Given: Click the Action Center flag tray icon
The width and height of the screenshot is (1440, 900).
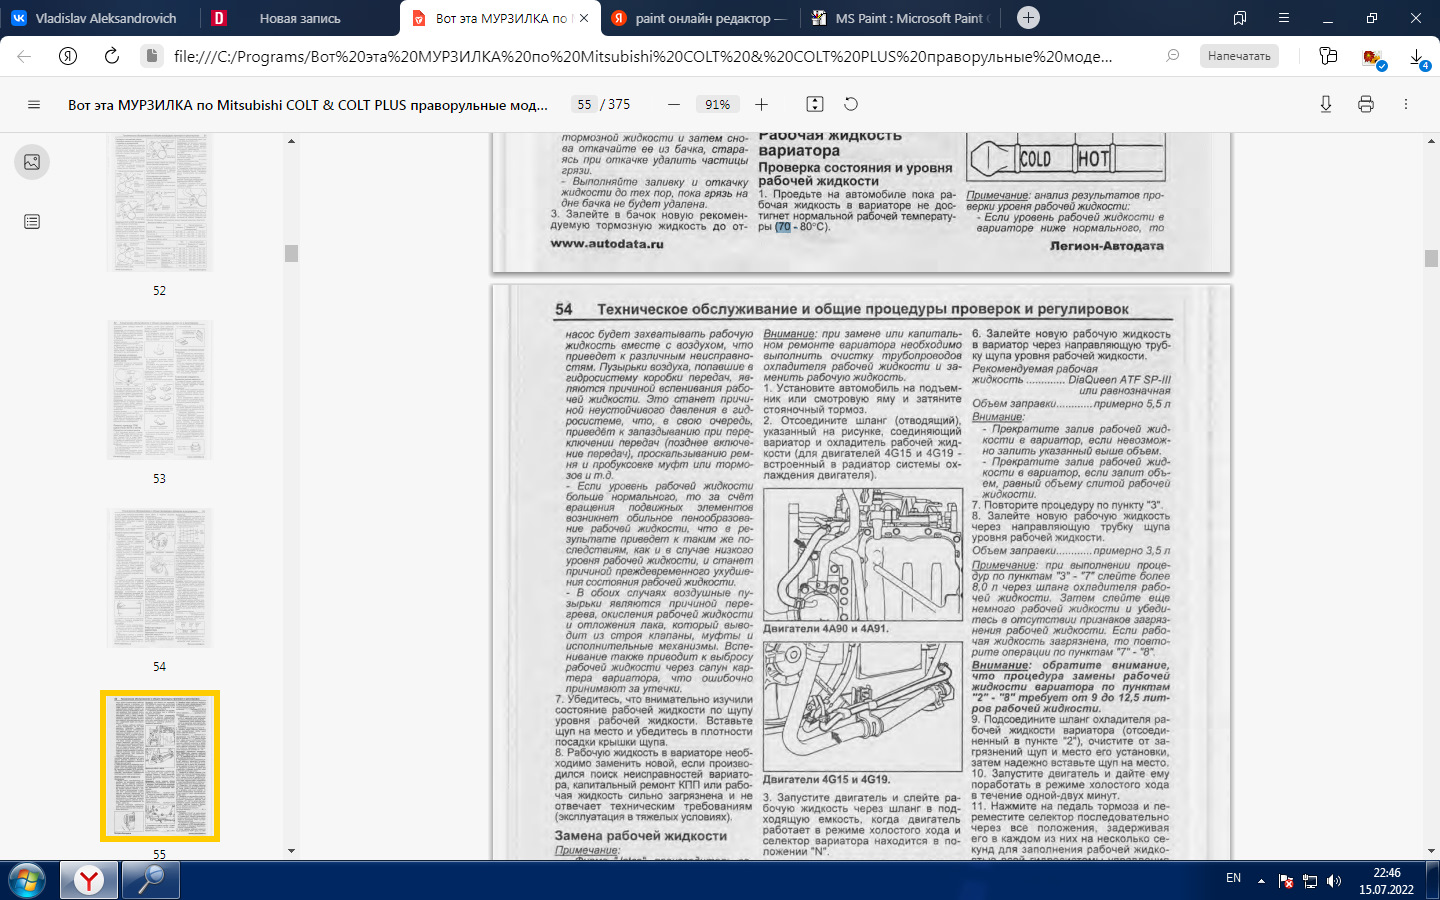Looking at the screenshot, I should point(1285,881).
